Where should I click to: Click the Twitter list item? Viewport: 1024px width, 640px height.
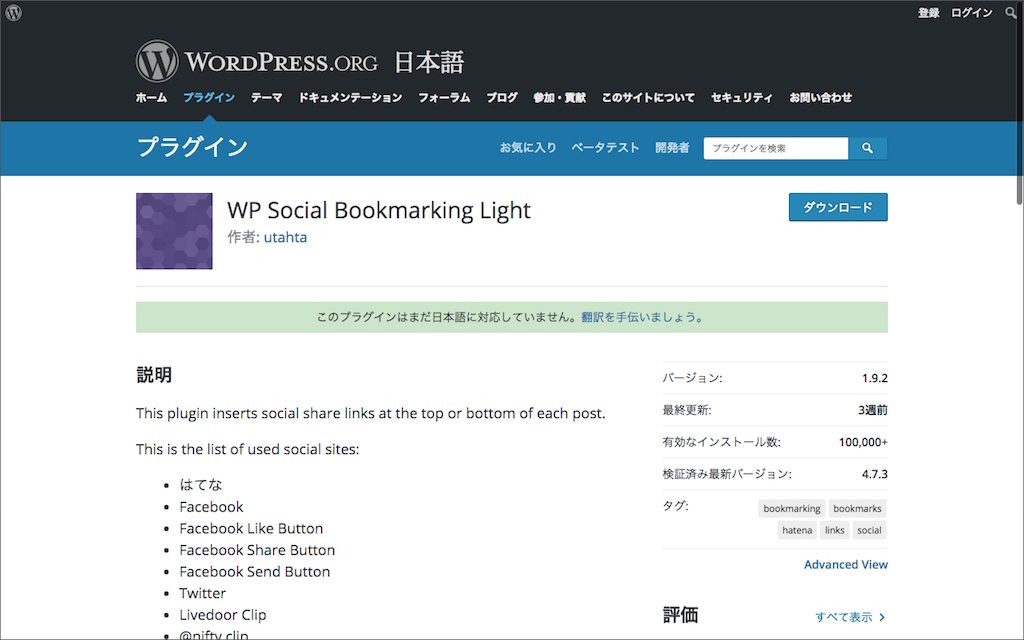202,593
